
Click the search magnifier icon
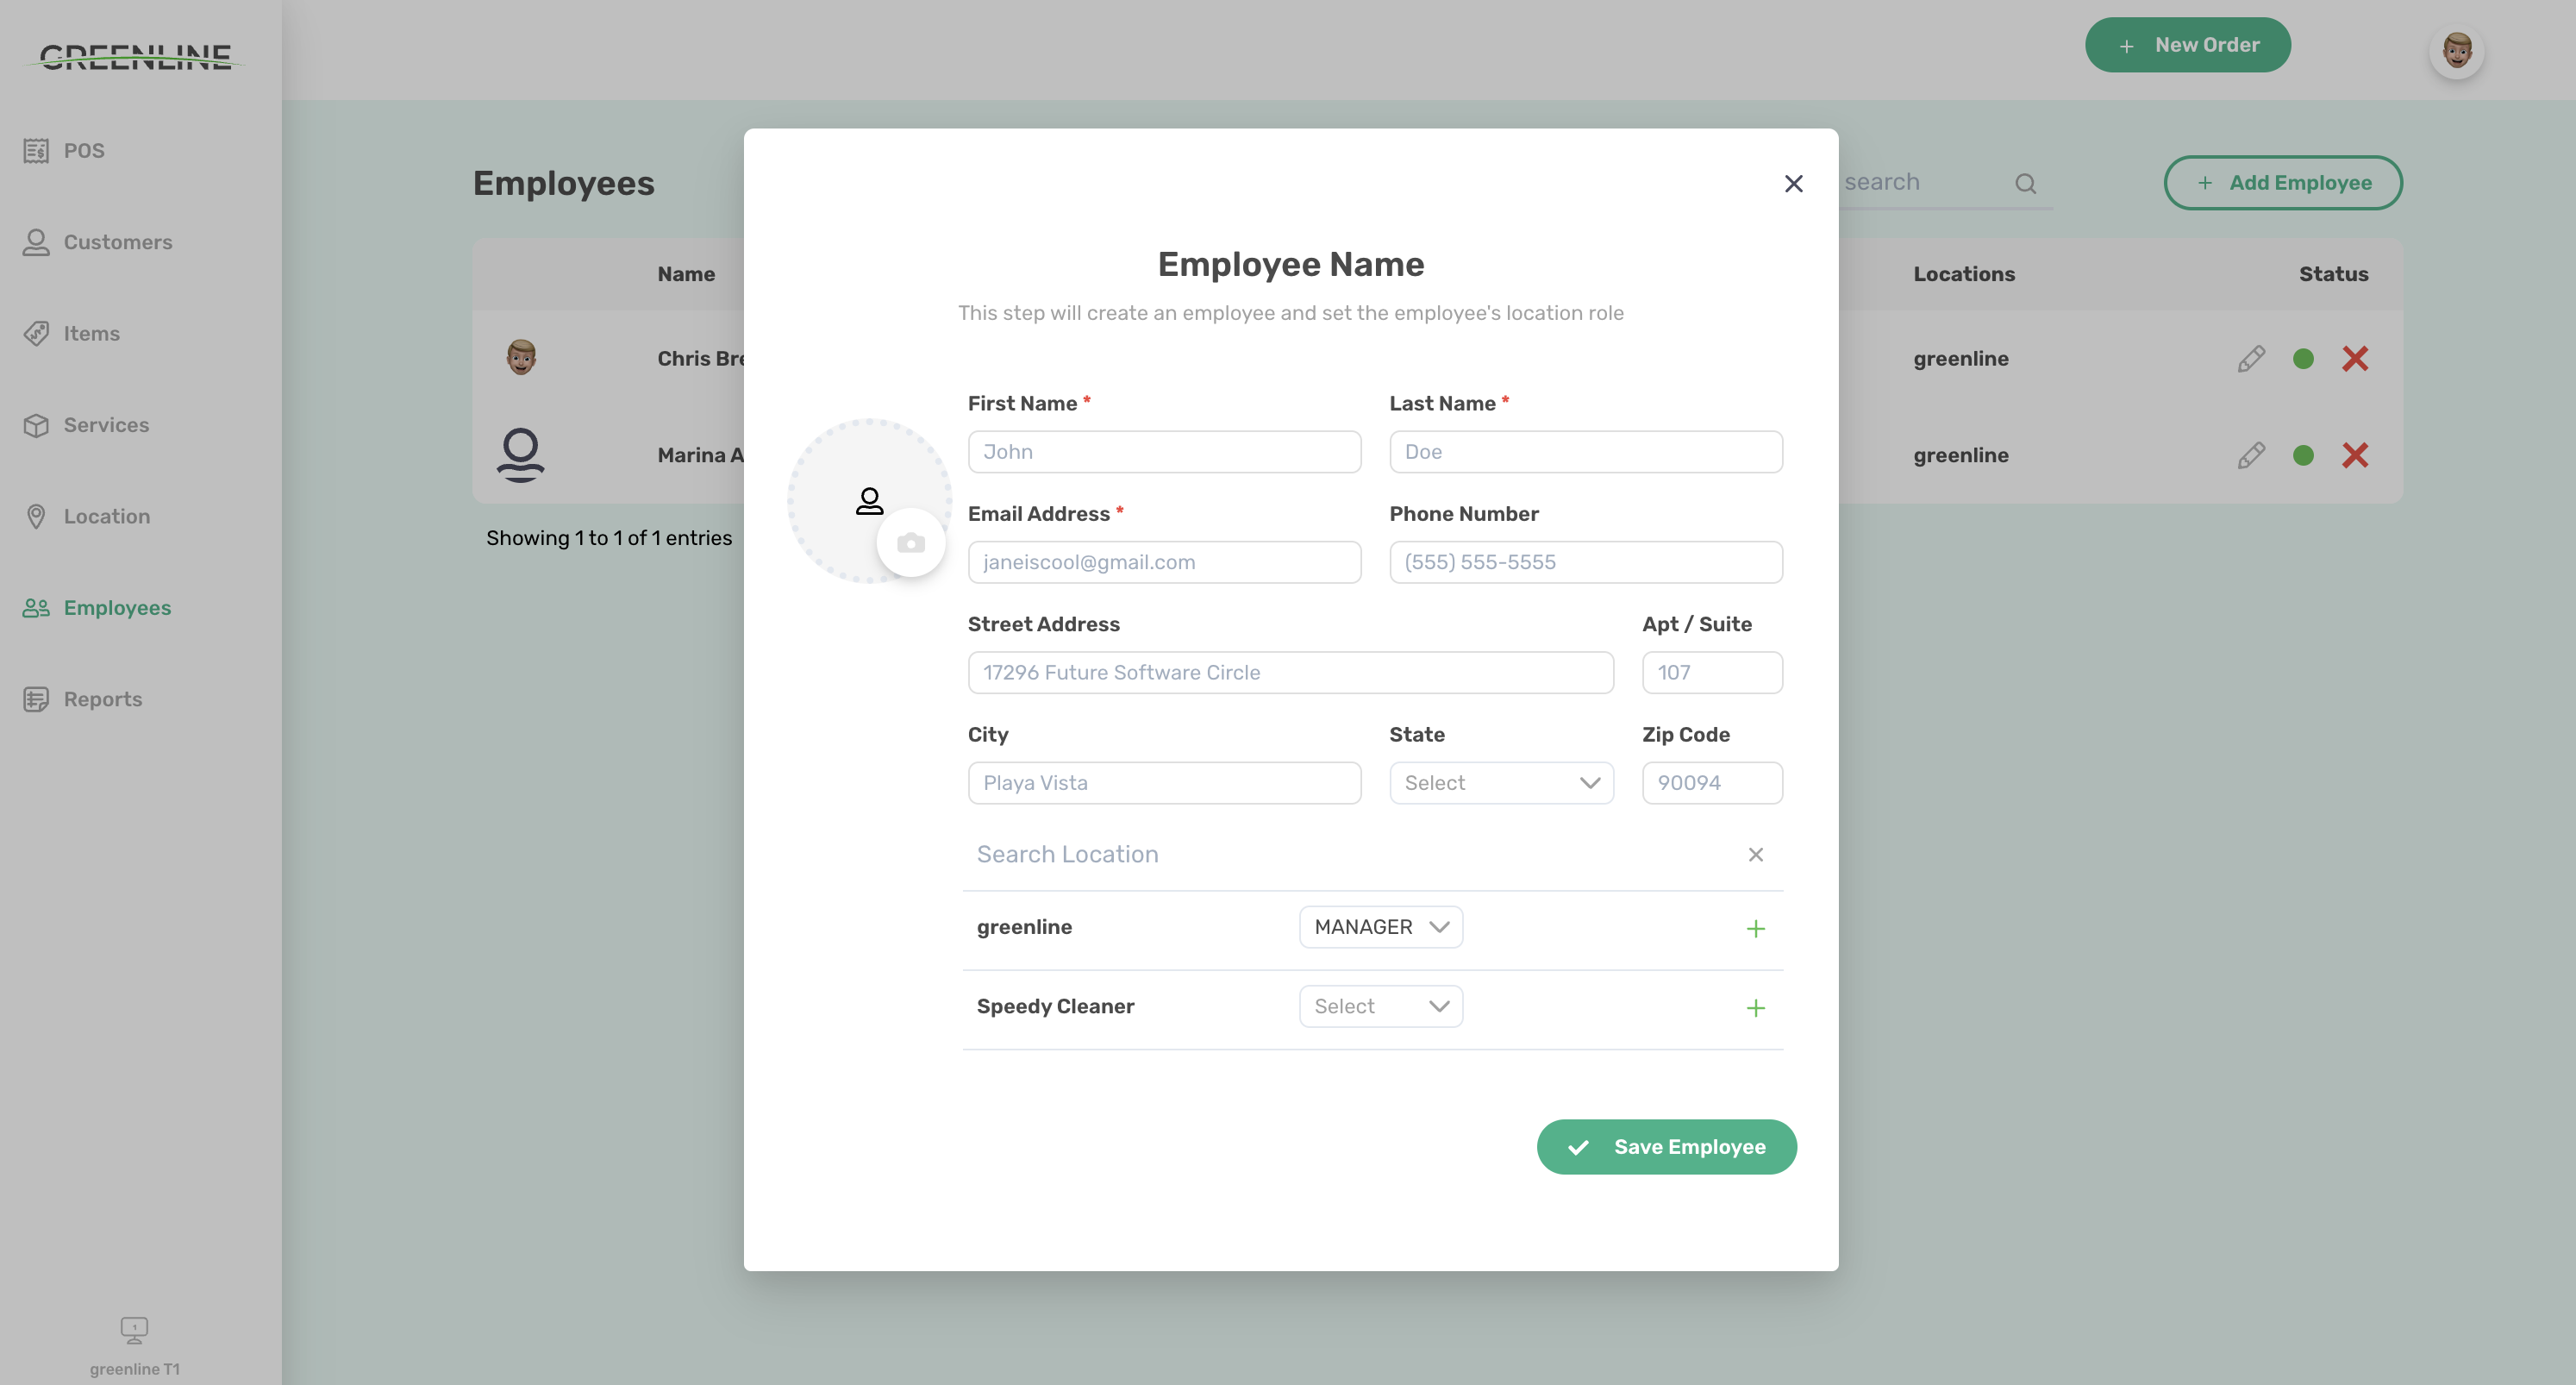(x=2026, y=182)
